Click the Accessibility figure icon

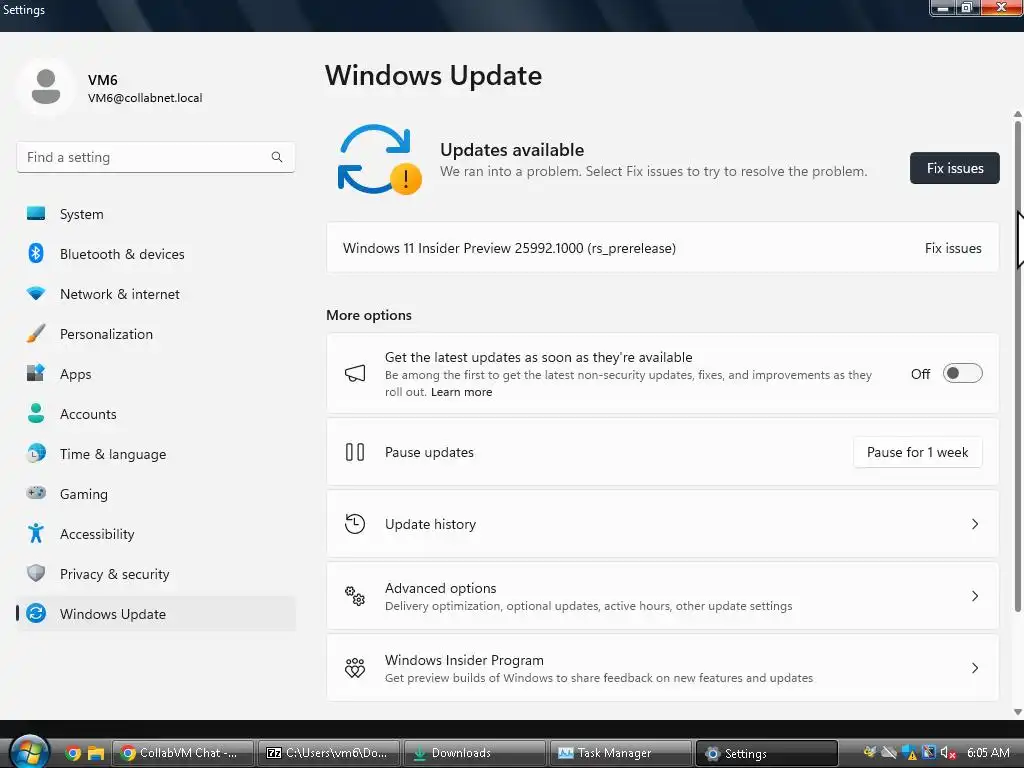[36, 534]
